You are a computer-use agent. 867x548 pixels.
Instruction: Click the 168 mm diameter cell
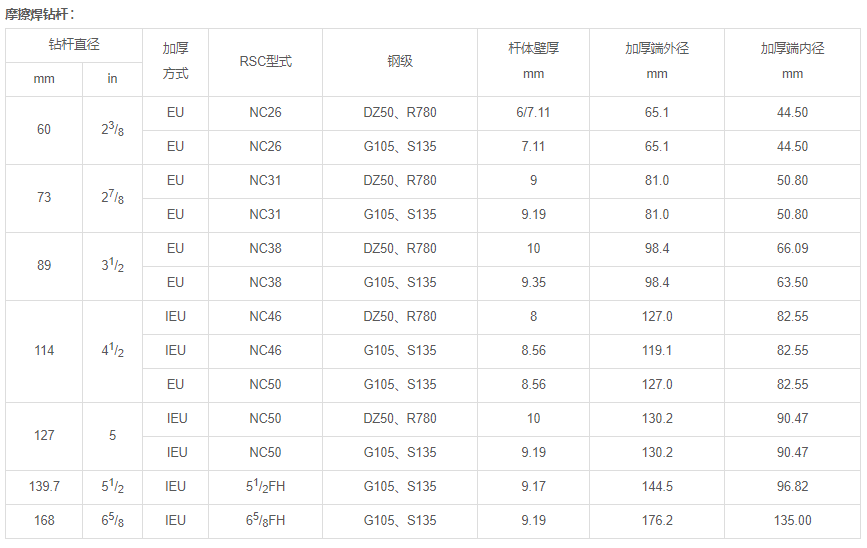click(44, 520)
